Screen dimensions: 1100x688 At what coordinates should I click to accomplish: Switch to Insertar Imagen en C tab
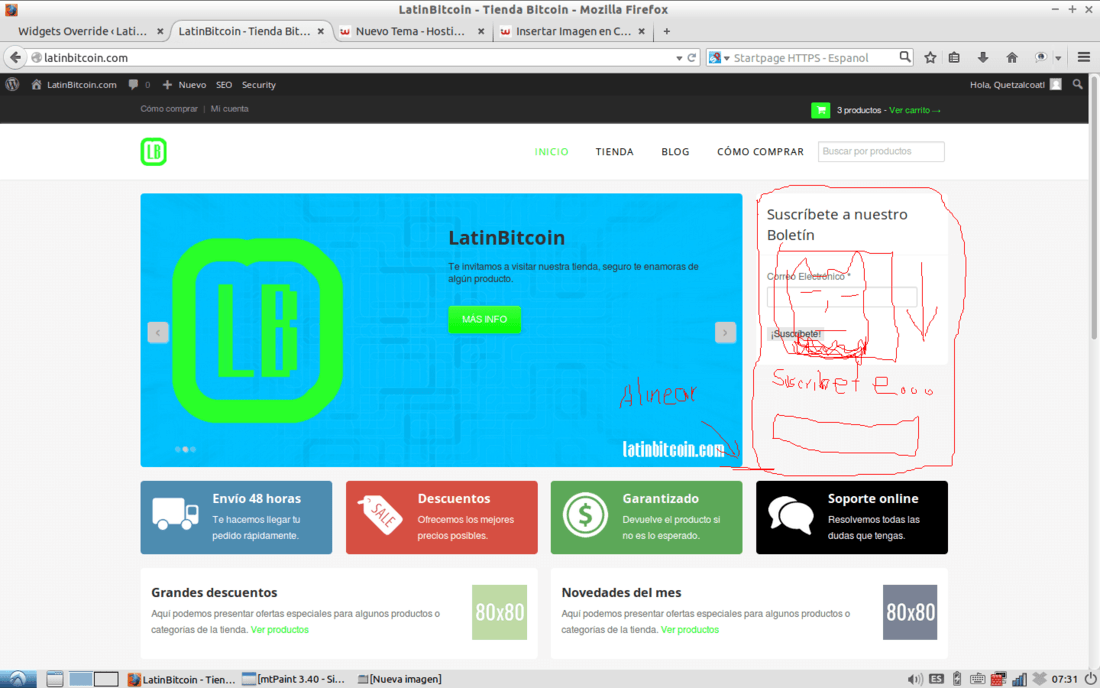573,31
